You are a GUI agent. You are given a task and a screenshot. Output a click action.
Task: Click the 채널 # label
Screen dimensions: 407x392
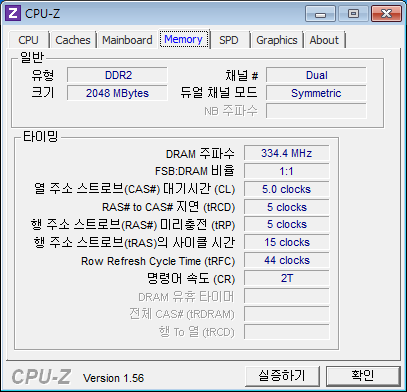coord(242,76)
